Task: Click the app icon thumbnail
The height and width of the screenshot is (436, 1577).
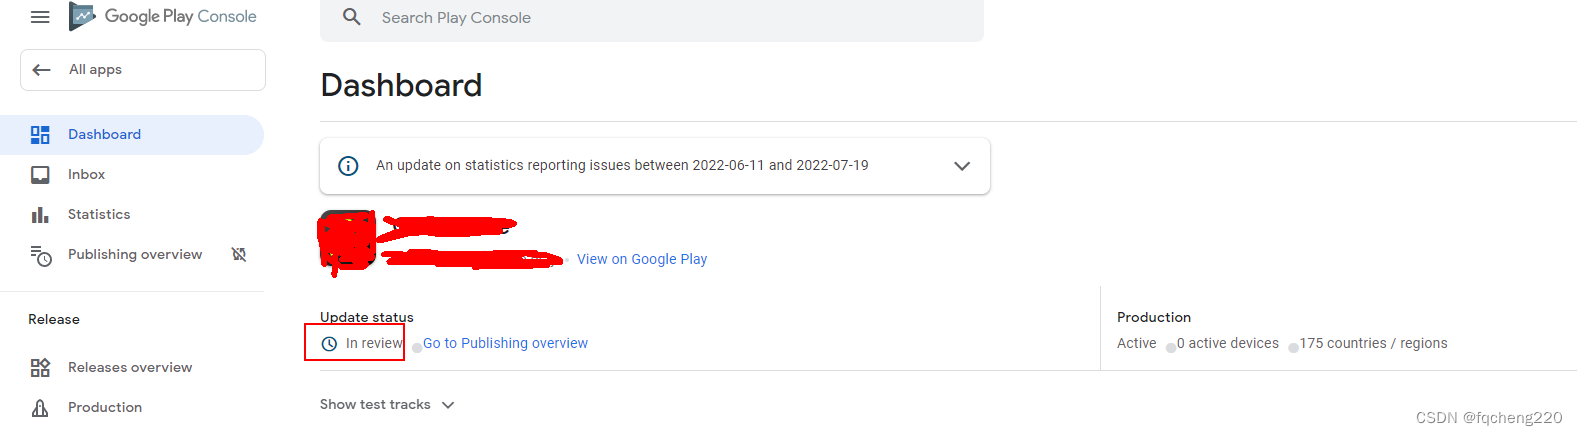Action: tap(346, 241)
